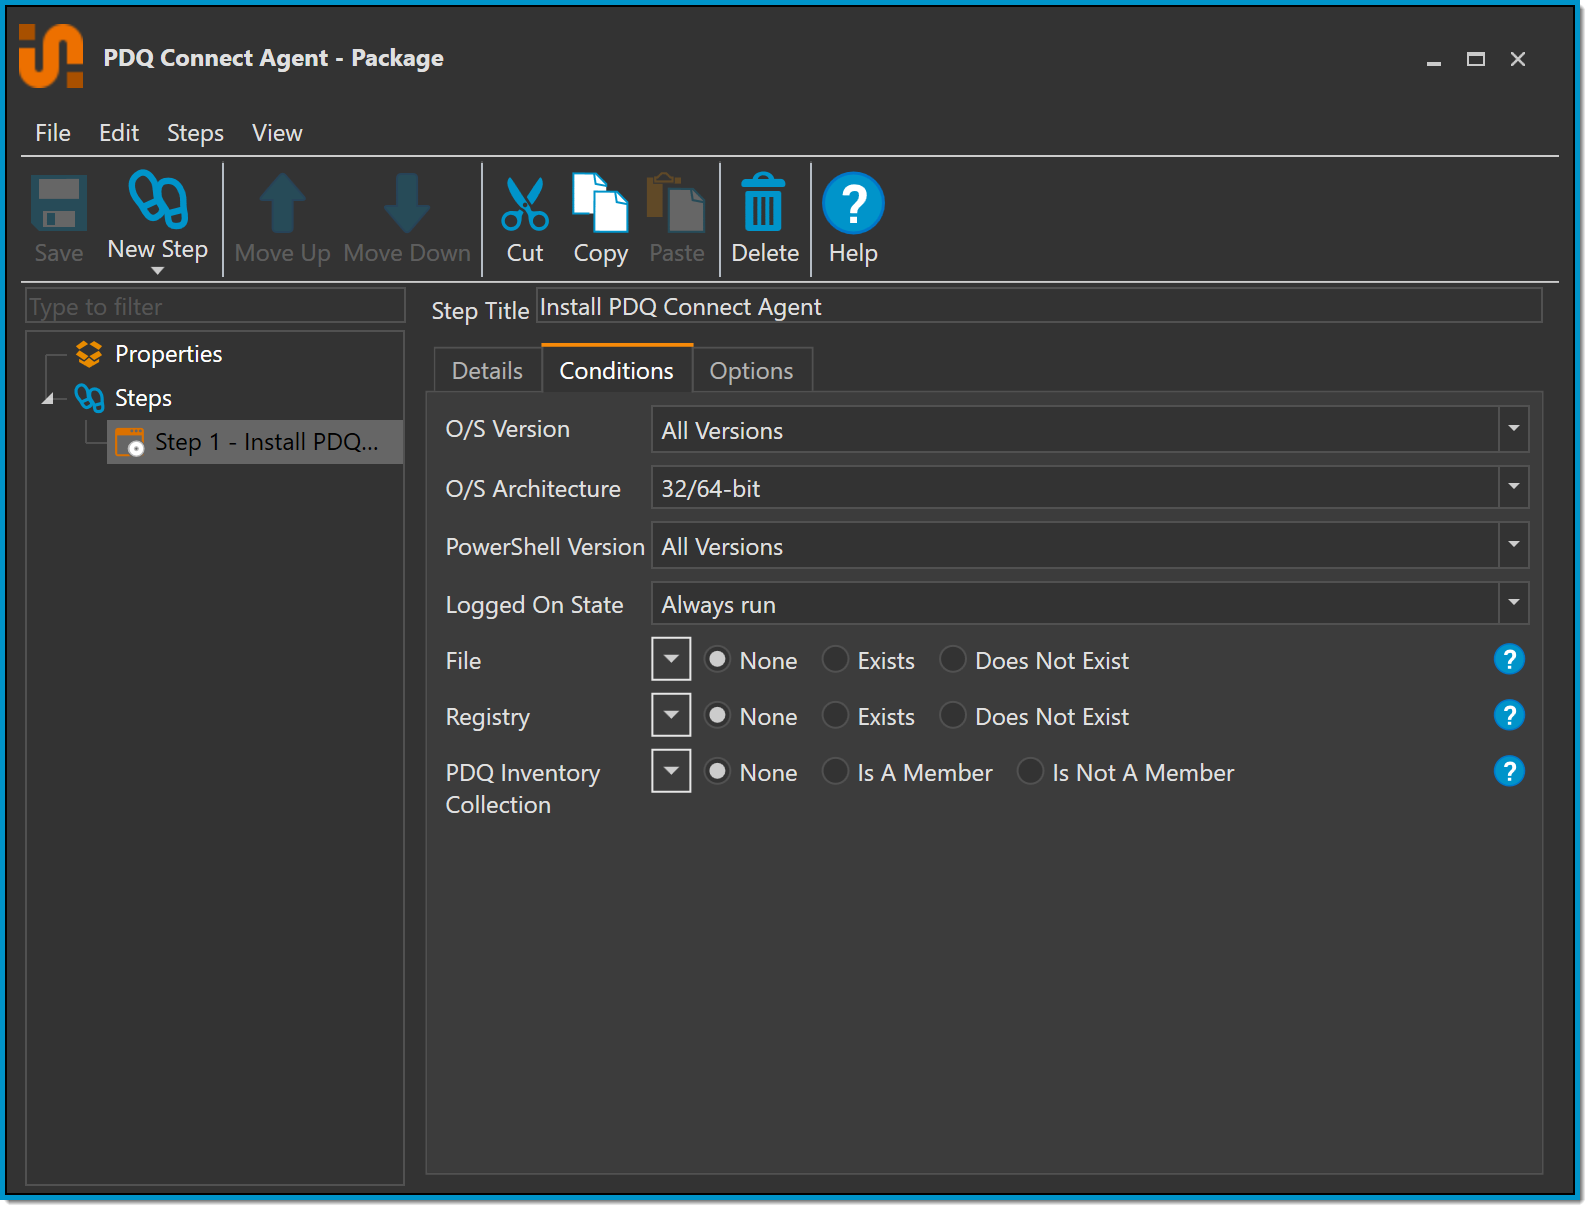Open the Logged On State dropdown
The height and width of the screenshot is (1210, 1590).
1514,604
